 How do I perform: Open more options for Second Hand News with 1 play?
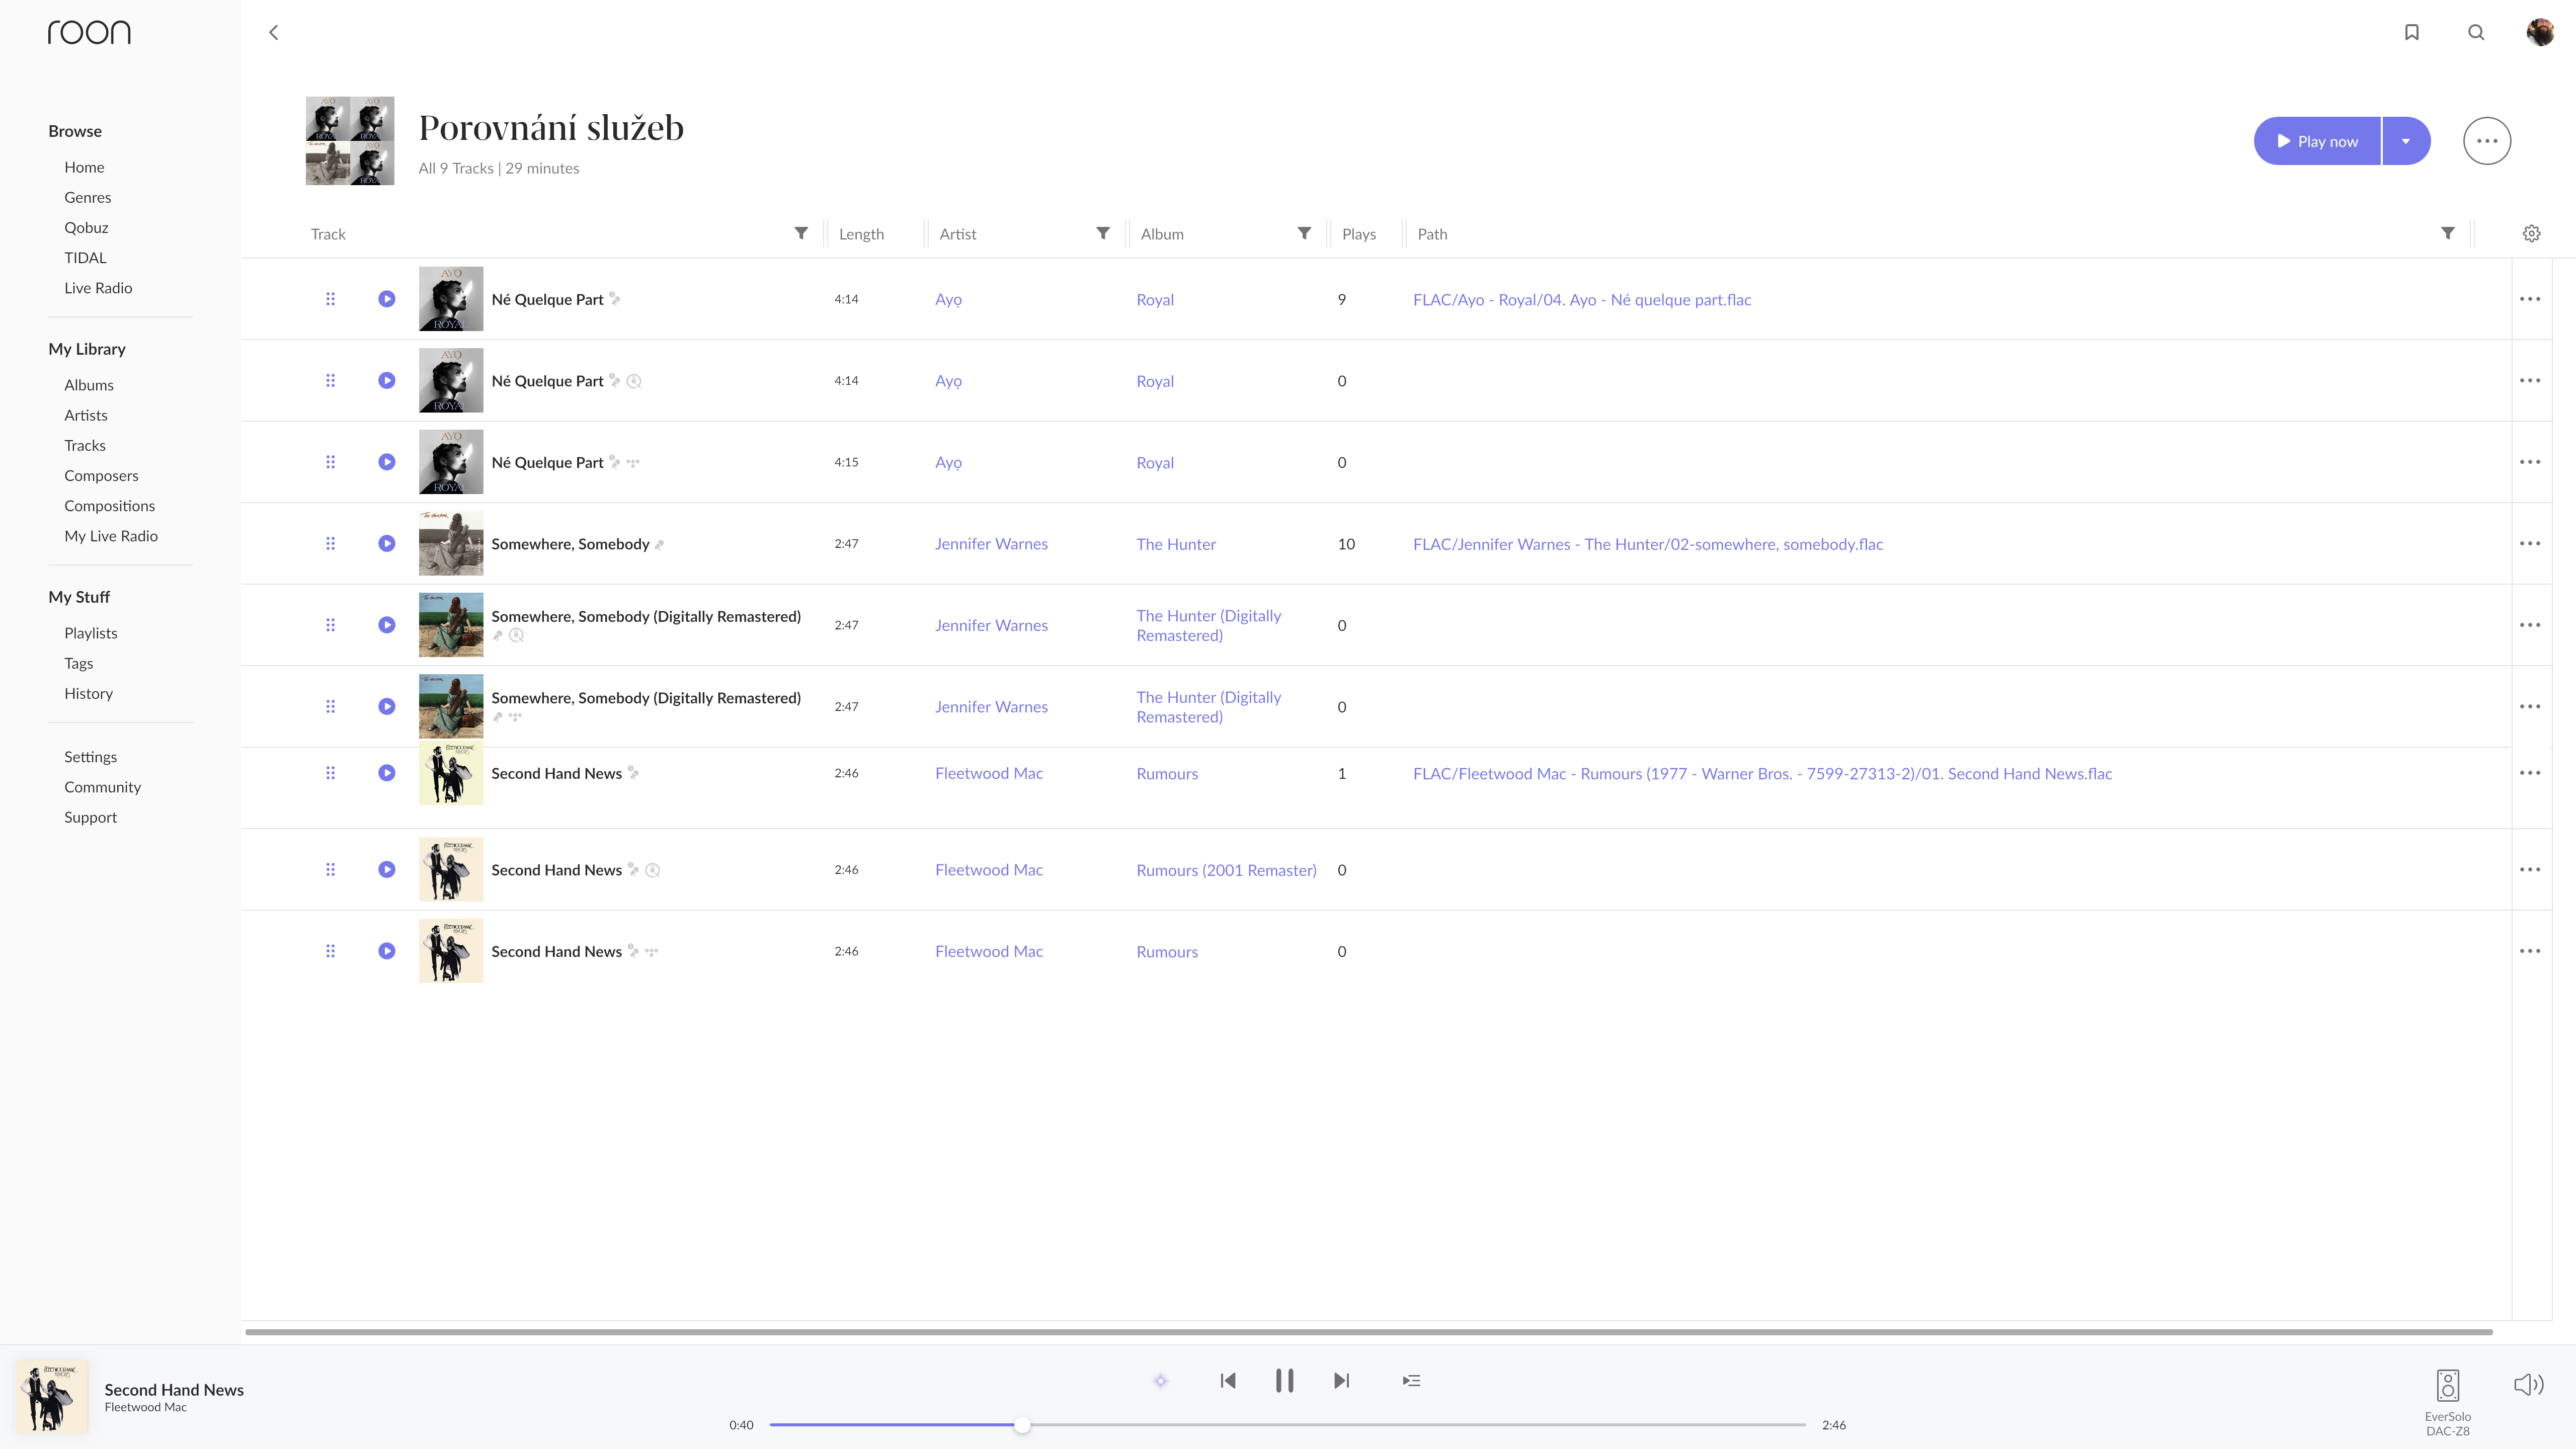tap(2529, 773)
